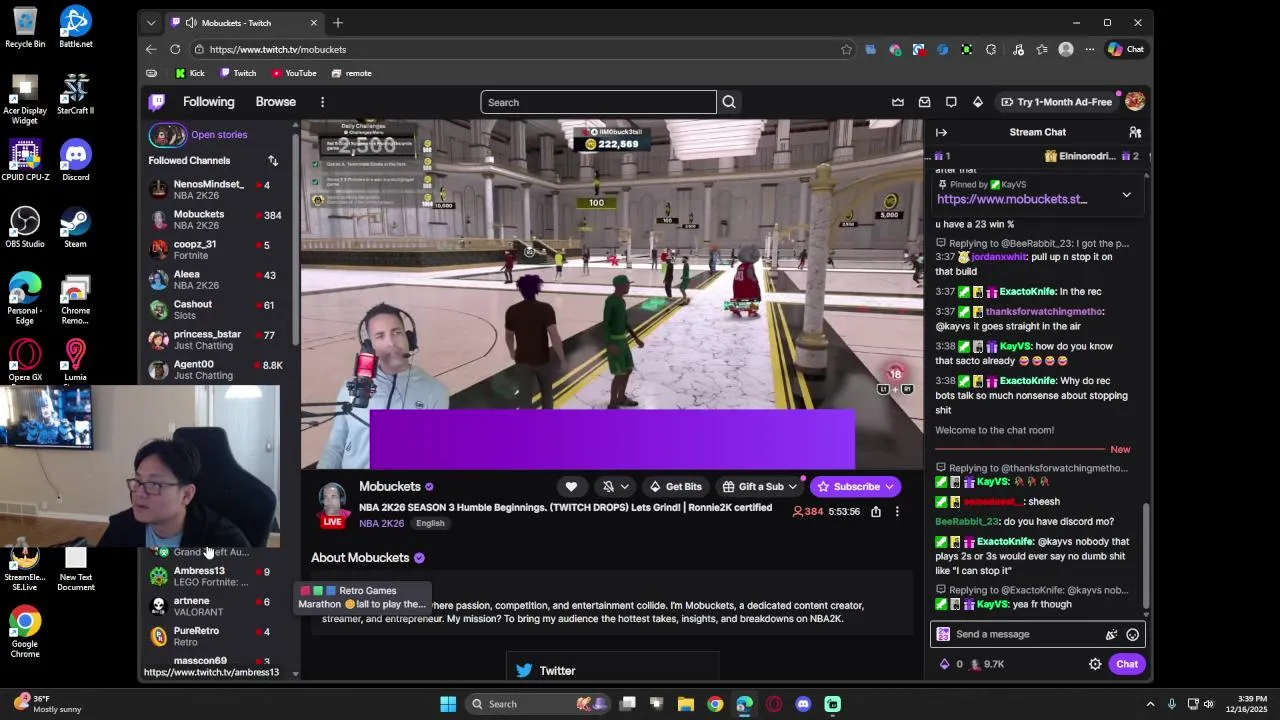Open the whispers speech bubble icon
The image size is (1280, 720).
point(951,102)
